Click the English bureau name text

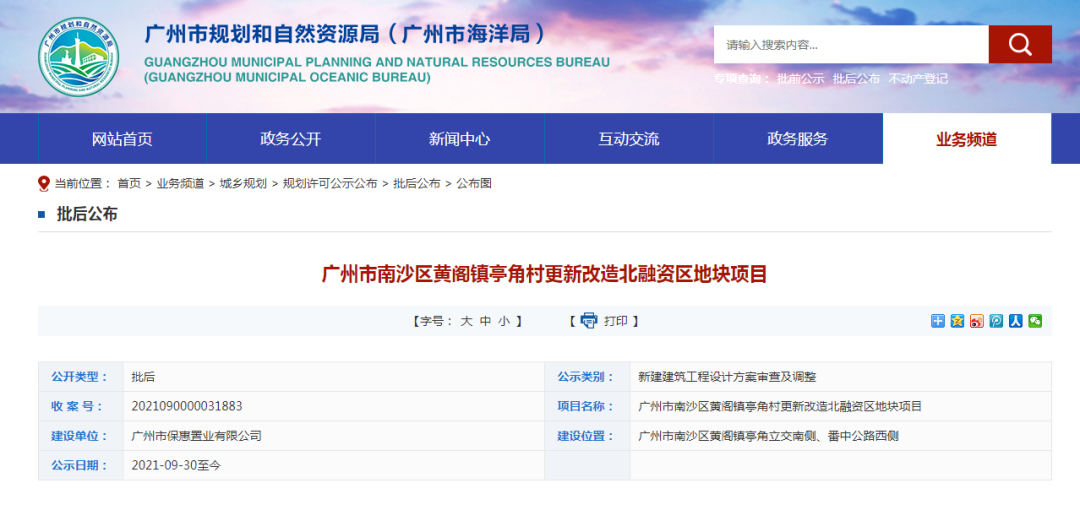click(x=377, y=70)
